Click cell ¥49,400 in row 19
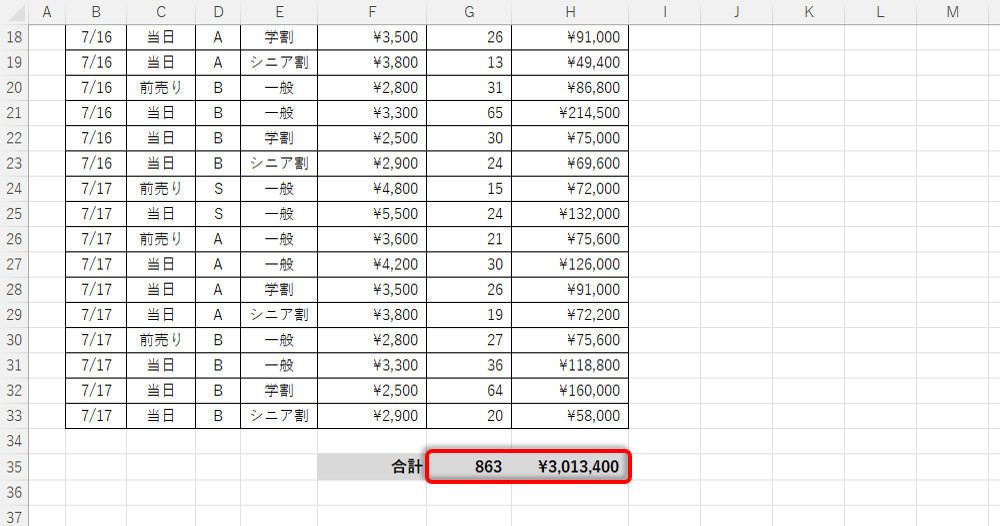Screen dimensions: 1000x526 570,62
